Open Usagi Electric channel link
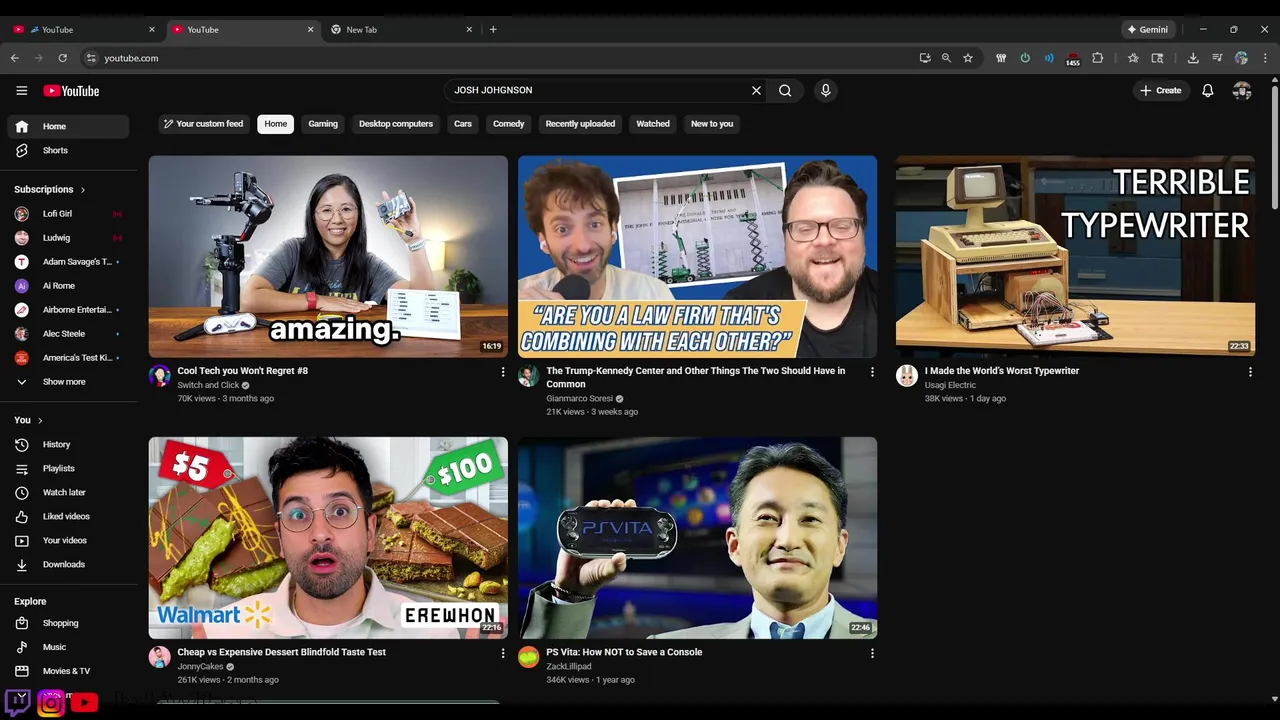 [950, 385]
